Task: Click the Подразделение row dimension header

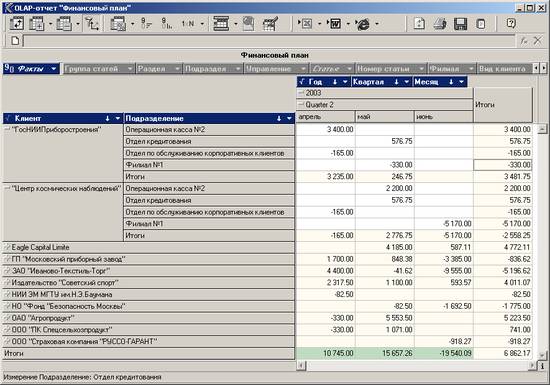Action: [209, 119]
